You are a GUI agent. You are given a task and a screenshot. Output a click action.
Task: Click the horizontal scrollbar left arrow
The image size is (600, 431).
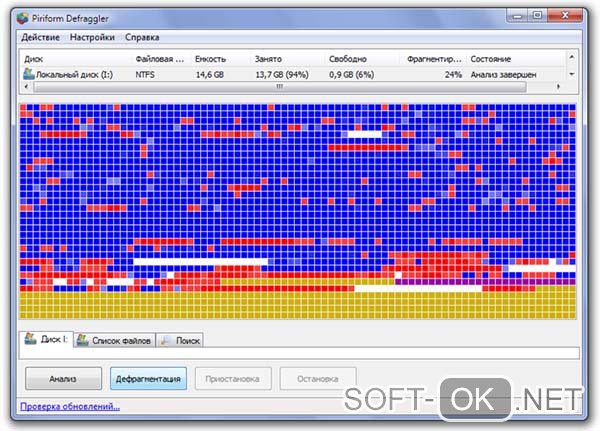pos(26,87)
